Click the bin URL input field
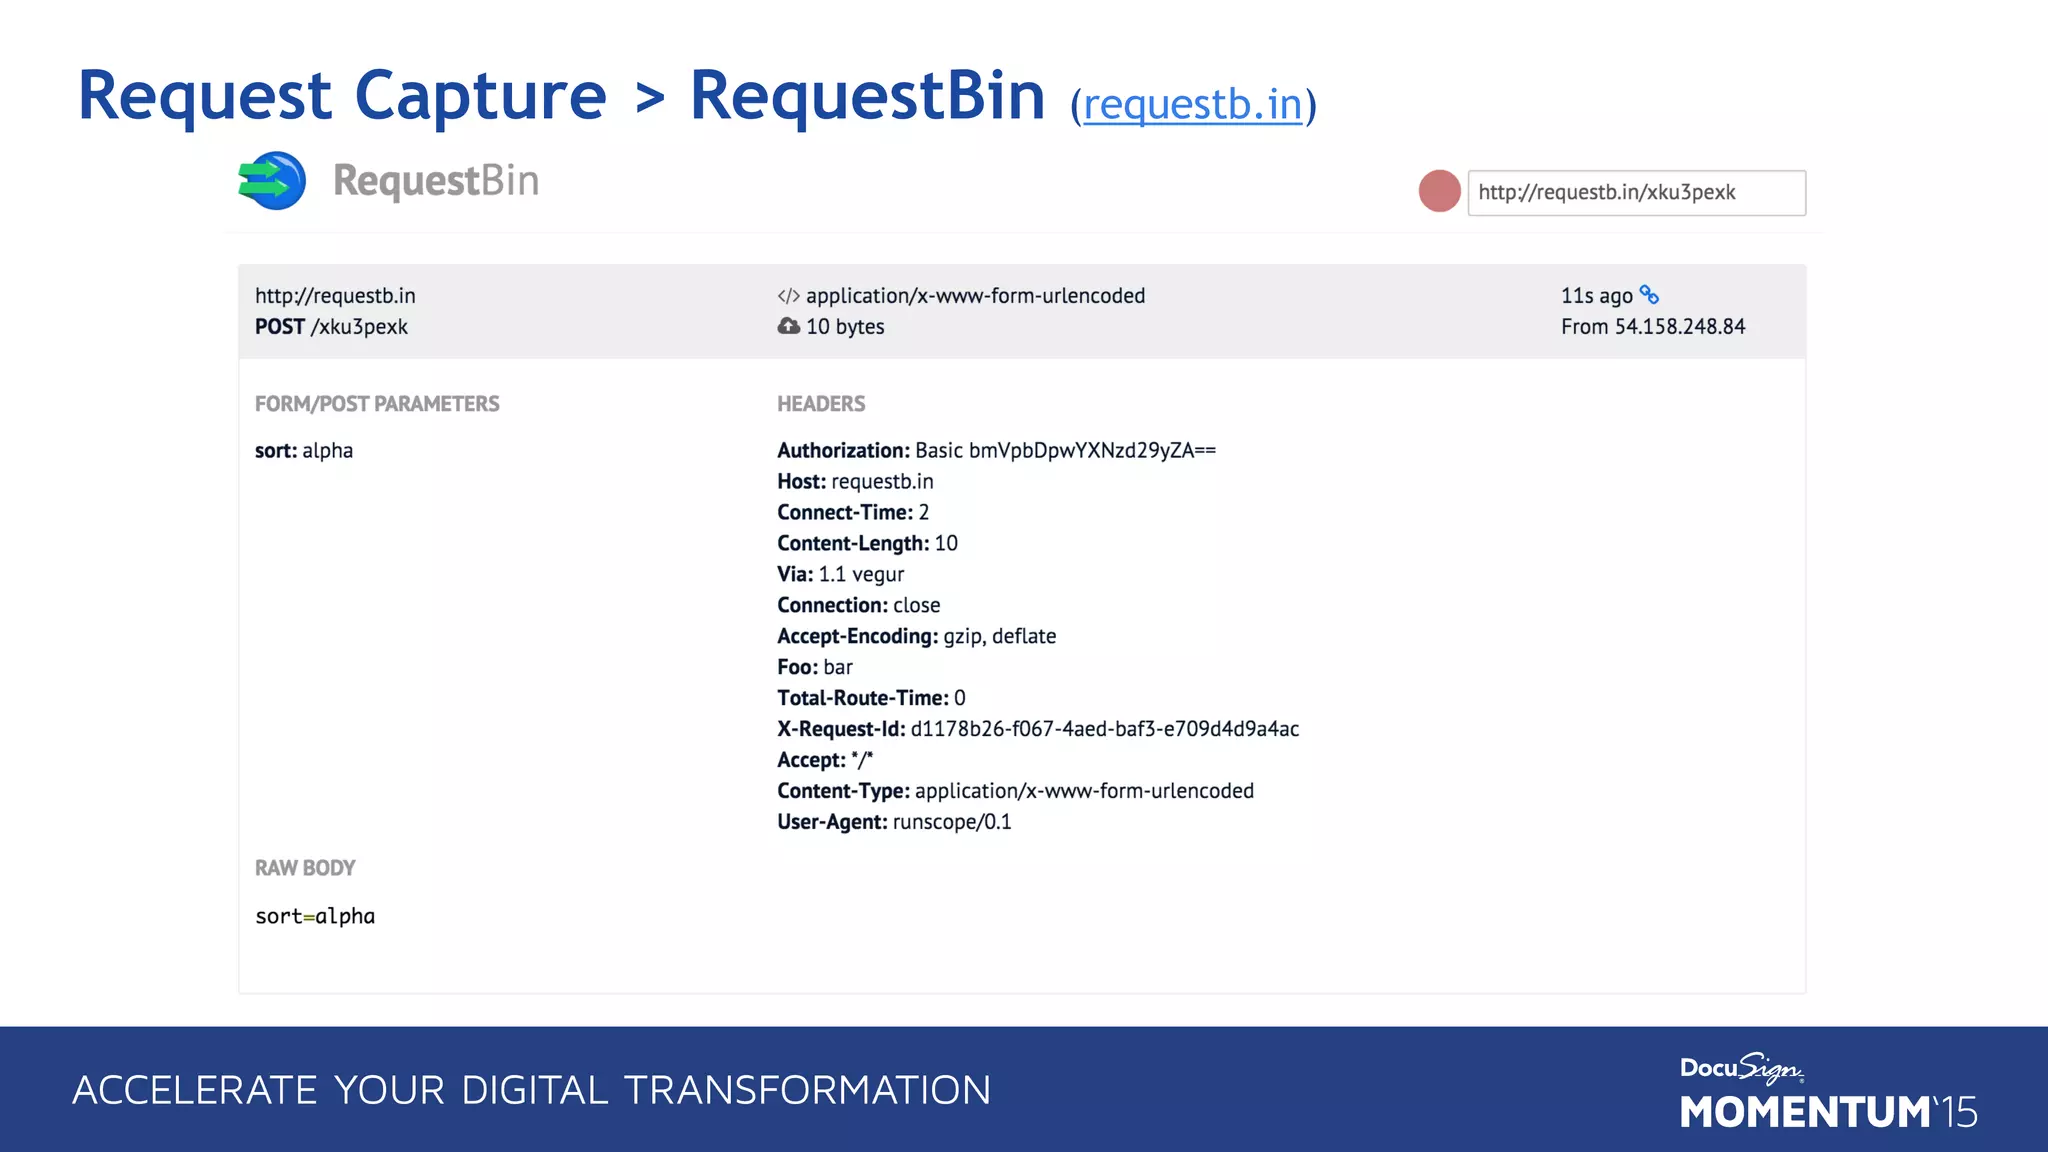 pos(1636,193)
